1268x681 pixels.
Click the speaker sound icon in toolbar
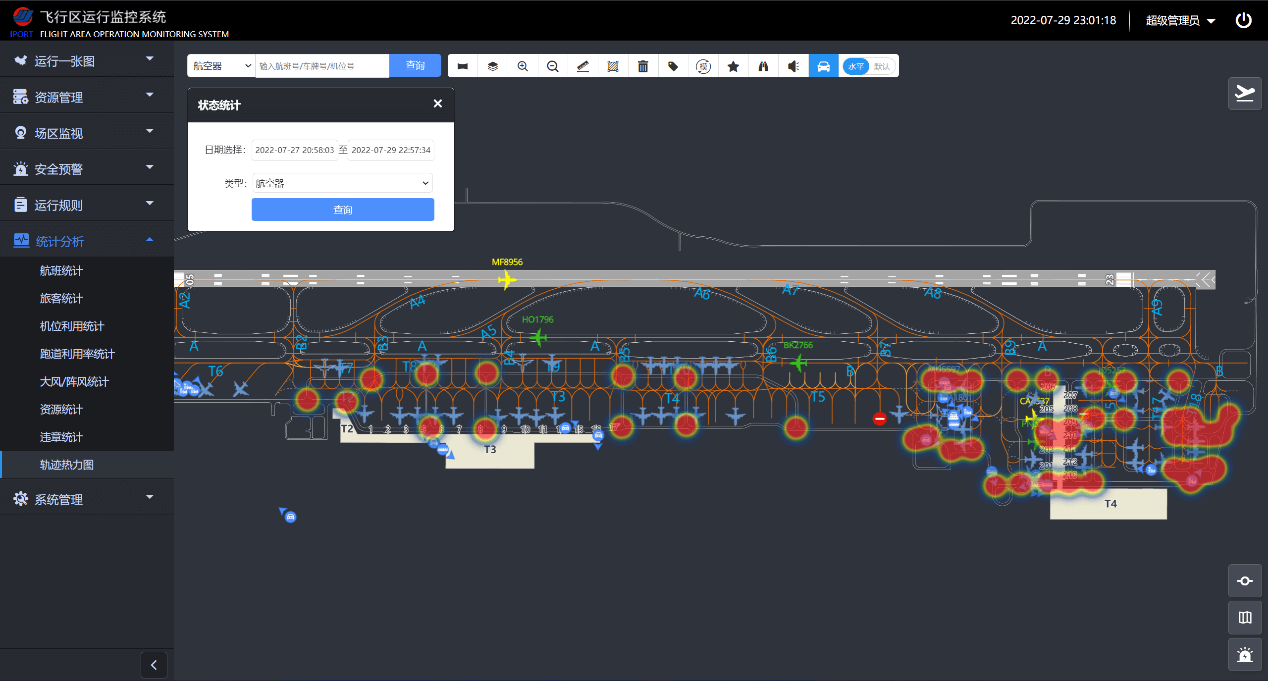pyautogui.click(x=793, y=66)
